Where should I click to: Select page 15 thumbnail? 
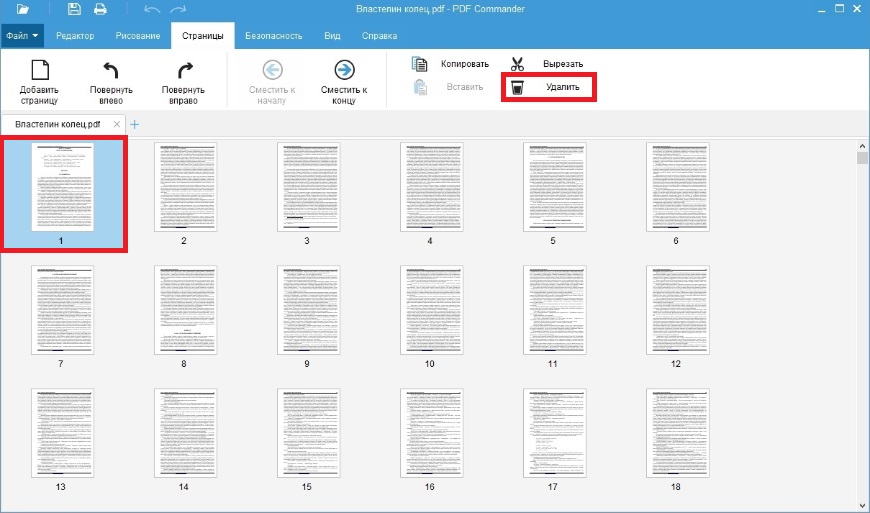click(x=308, y=433)
